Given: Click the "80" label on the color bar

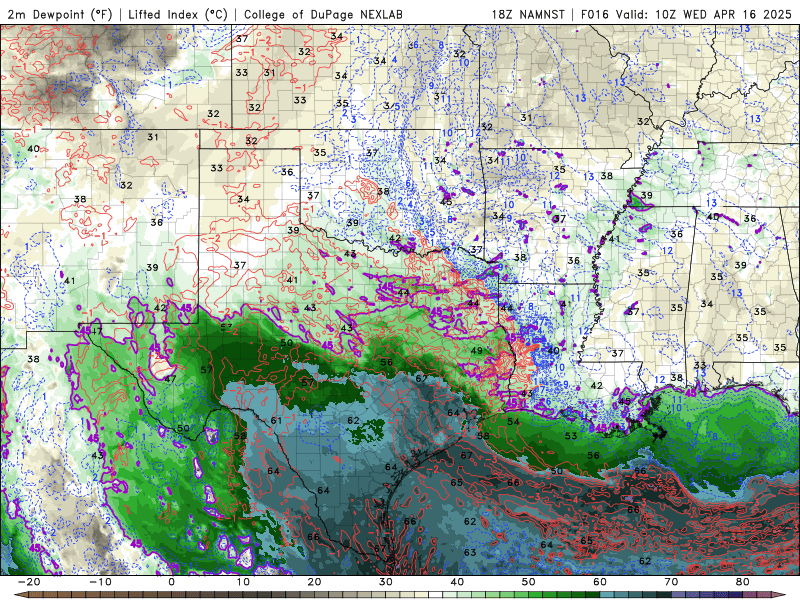Looking at the screenshot, I should coord(743,582).
